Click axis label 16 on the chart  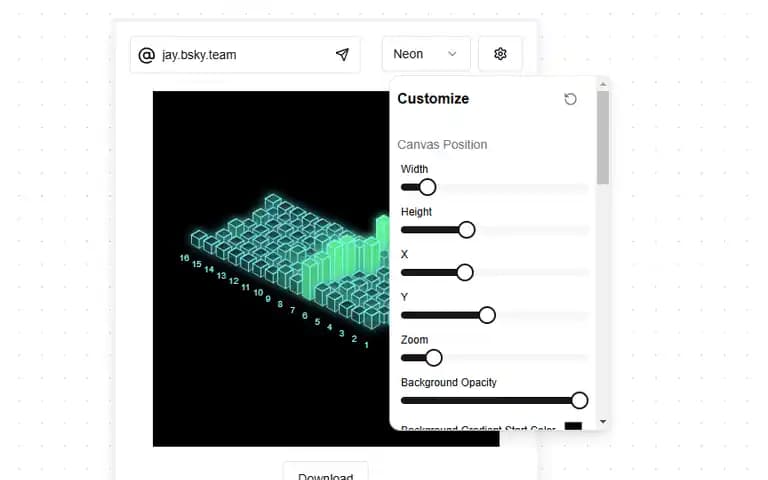pos(184,258)
